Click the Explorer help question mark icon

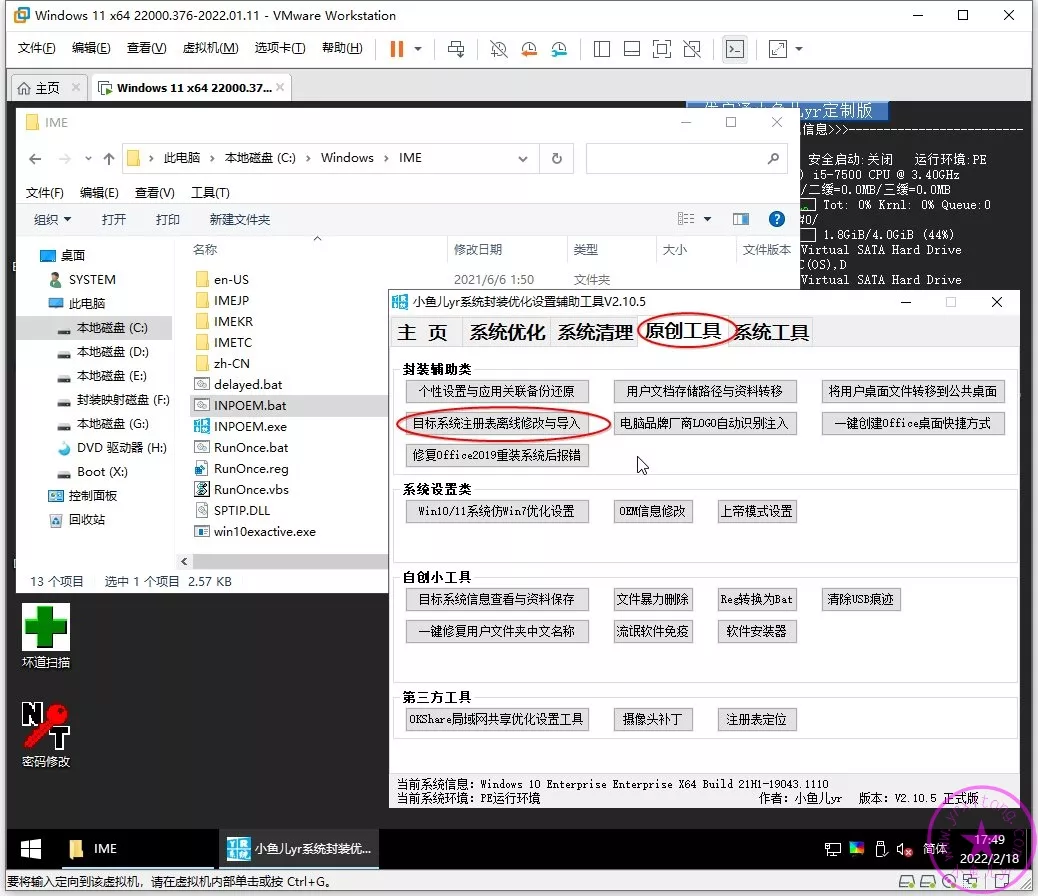coord(776,219)
